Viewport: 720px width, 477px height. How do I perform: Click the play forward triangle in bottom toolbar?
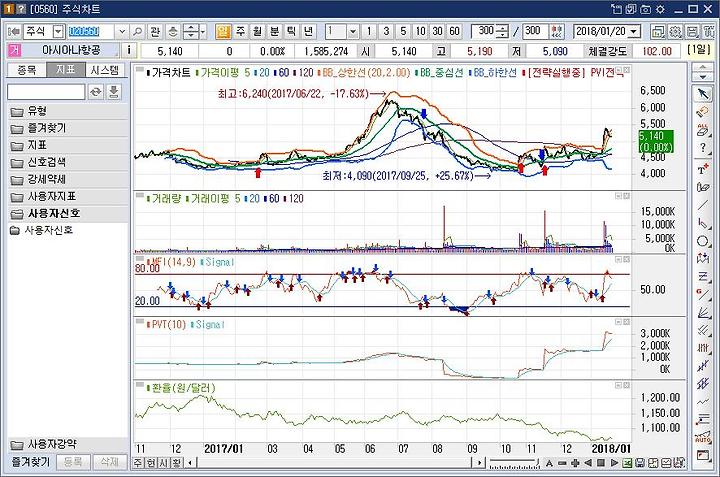(x=614, y=463)
